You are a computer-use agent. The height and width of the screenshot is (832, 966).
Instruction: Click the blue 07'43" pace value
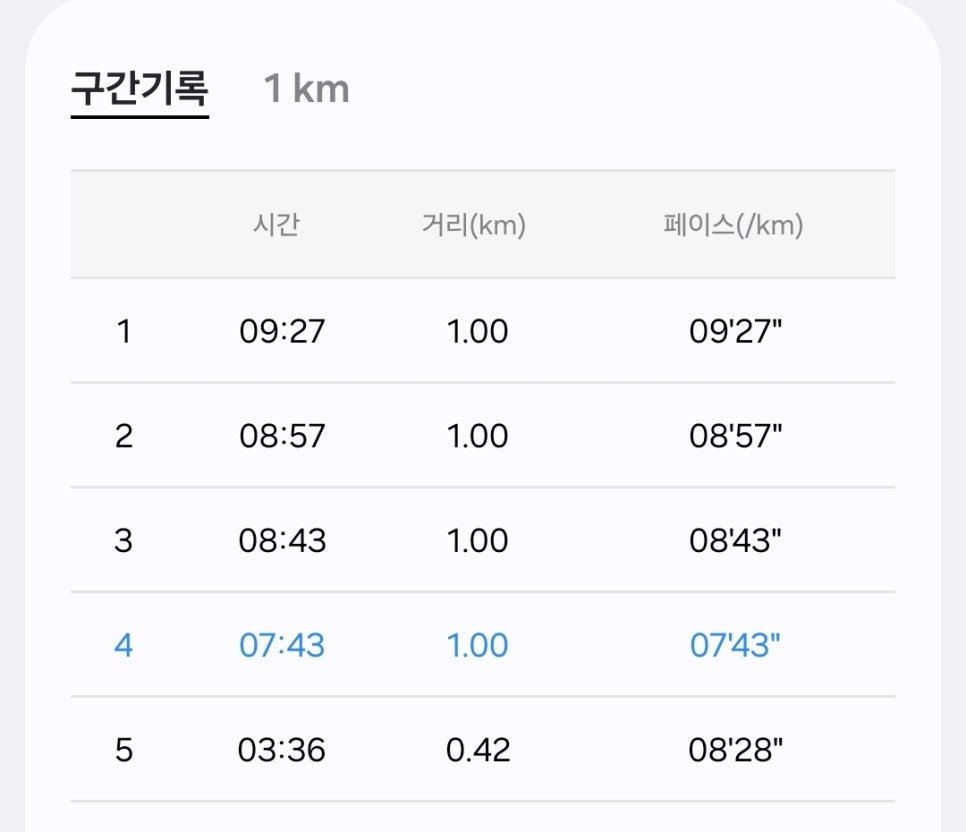[735, 645]
